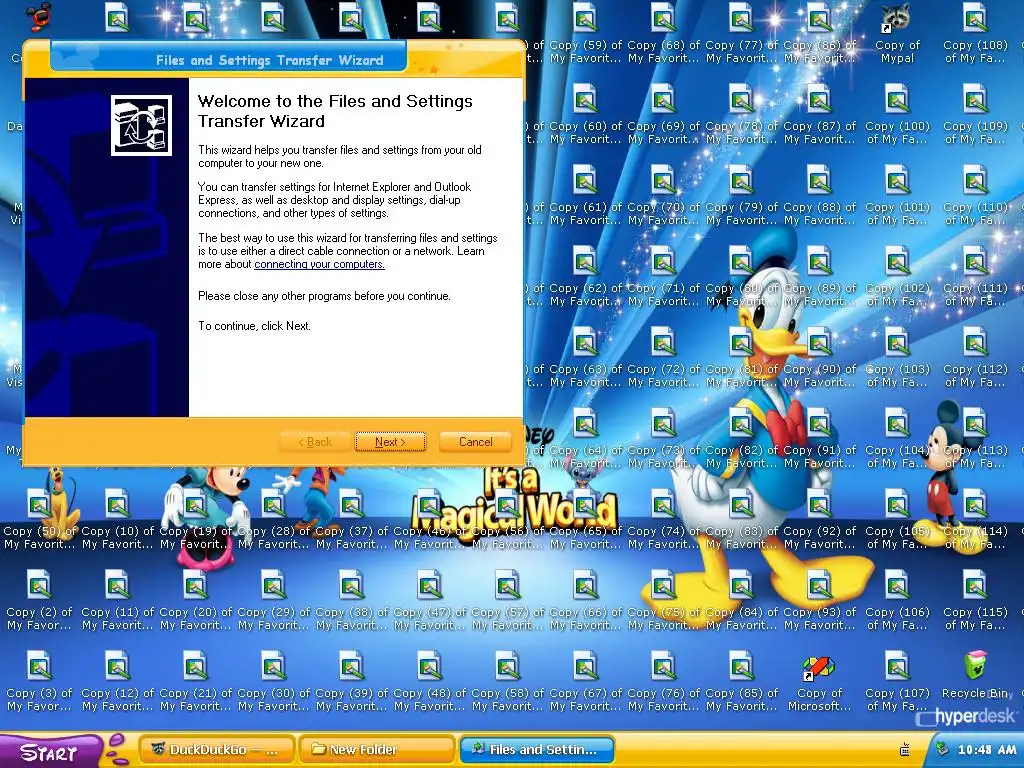Select Copy (74) of My Favorit... icon
Screen dimensions: 1024x768
pyautogui.click(x=664, y=503)
